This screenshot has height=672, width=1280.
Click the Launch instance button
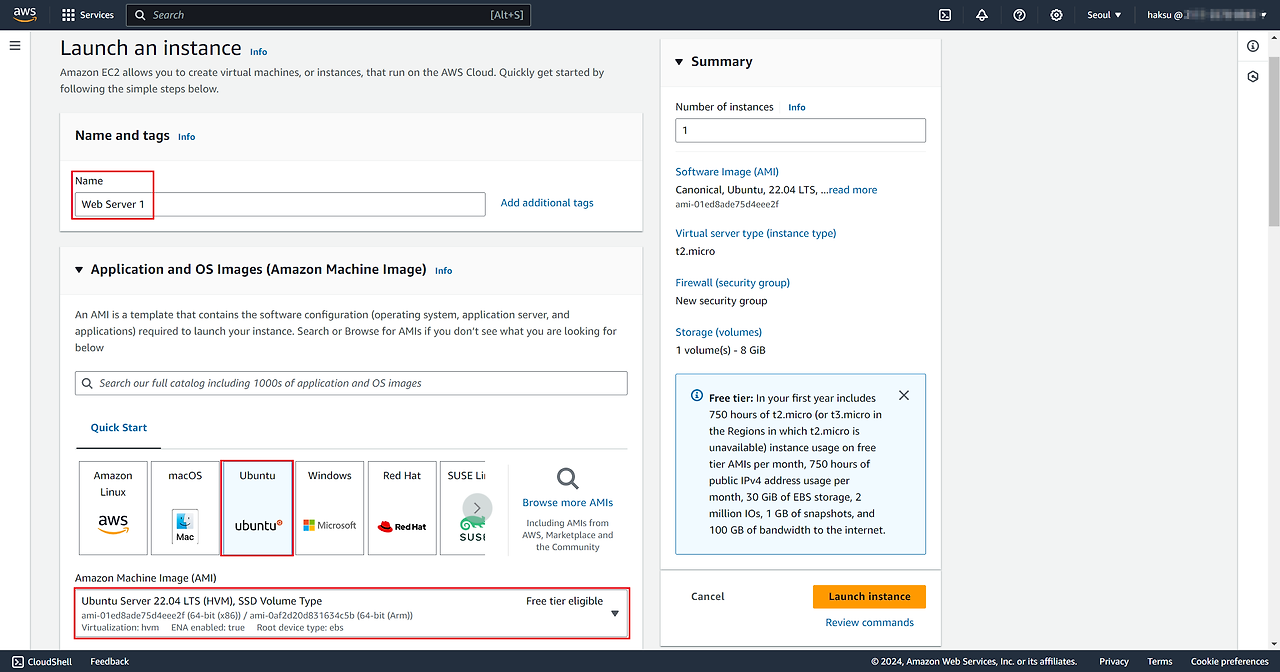(x=869, y=597)
